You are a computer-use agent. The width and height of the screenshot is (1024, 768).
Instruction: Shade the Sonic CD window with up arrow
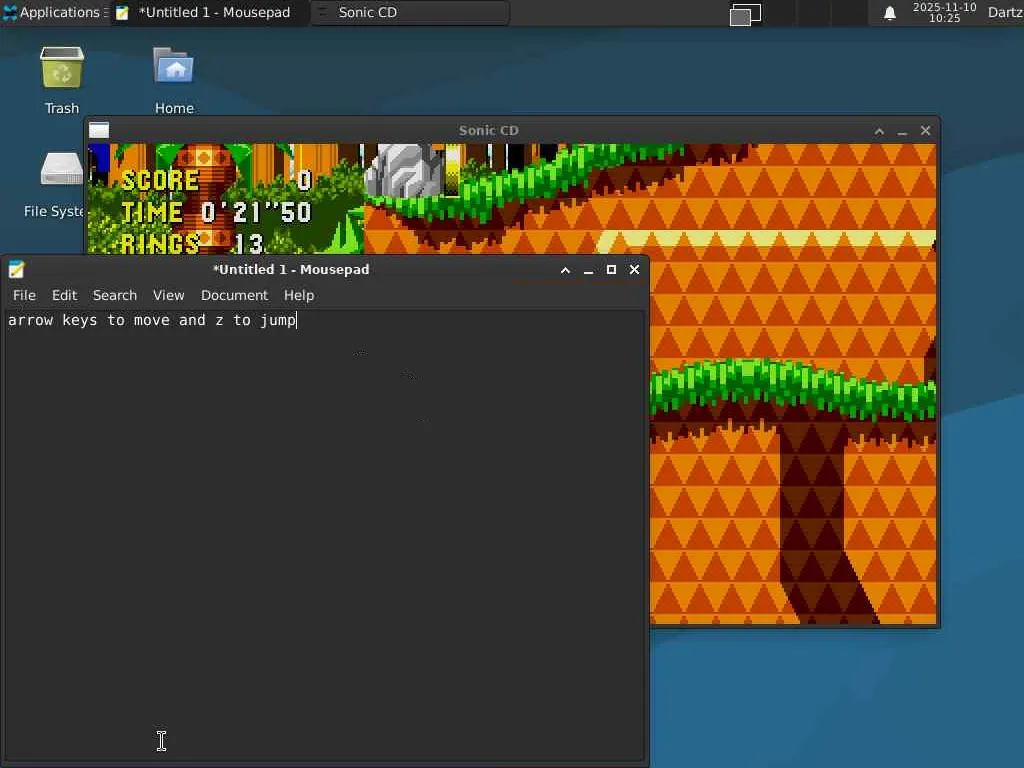point(880,131)
